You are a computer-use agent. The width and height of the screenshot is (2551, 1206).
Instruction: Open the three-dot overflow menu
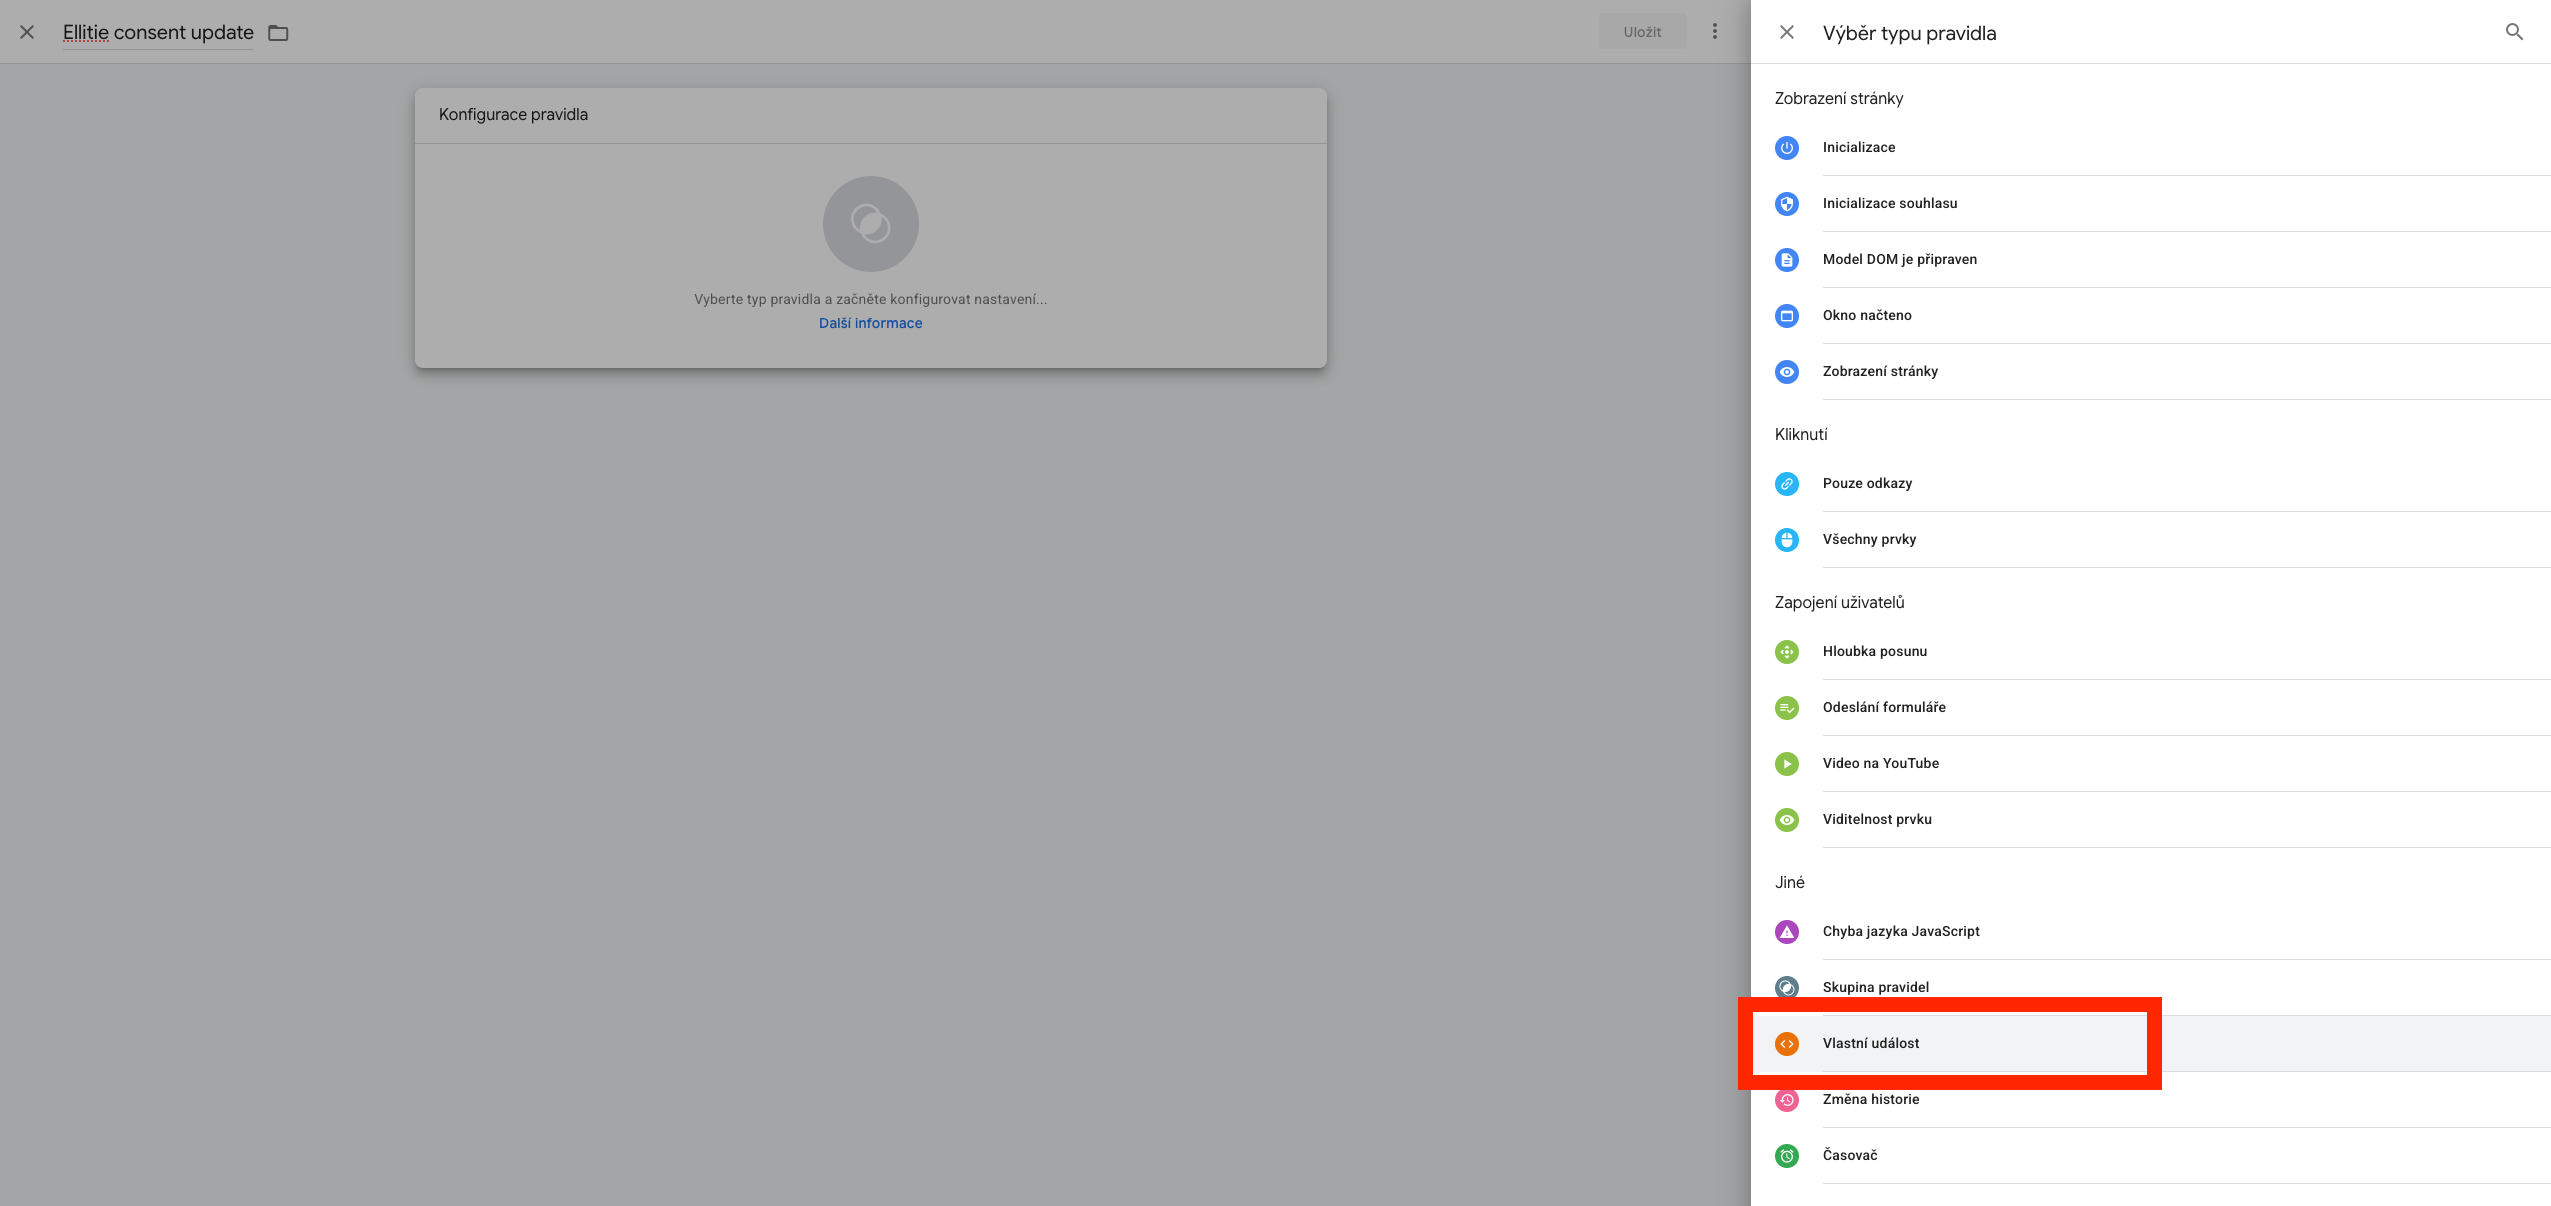(1714, 31)
